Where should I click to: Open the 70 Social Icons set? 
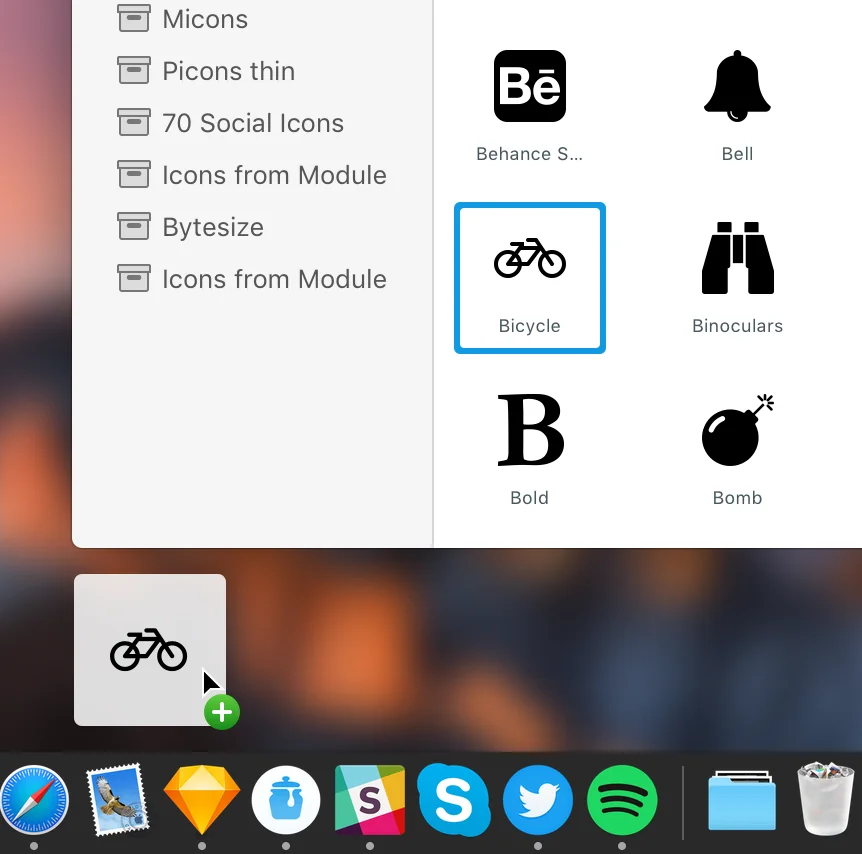(x=253, y=123)
